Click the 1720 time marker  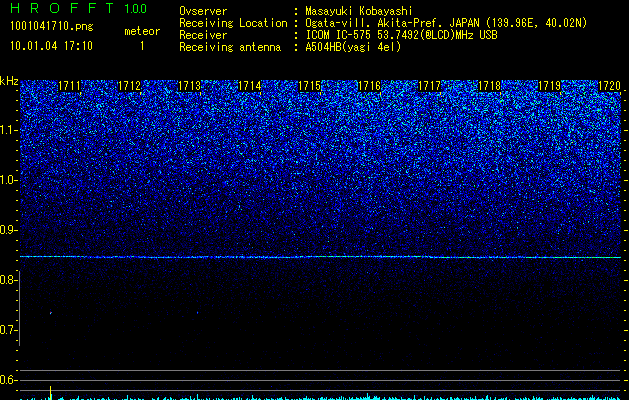(x=609, y=86)
